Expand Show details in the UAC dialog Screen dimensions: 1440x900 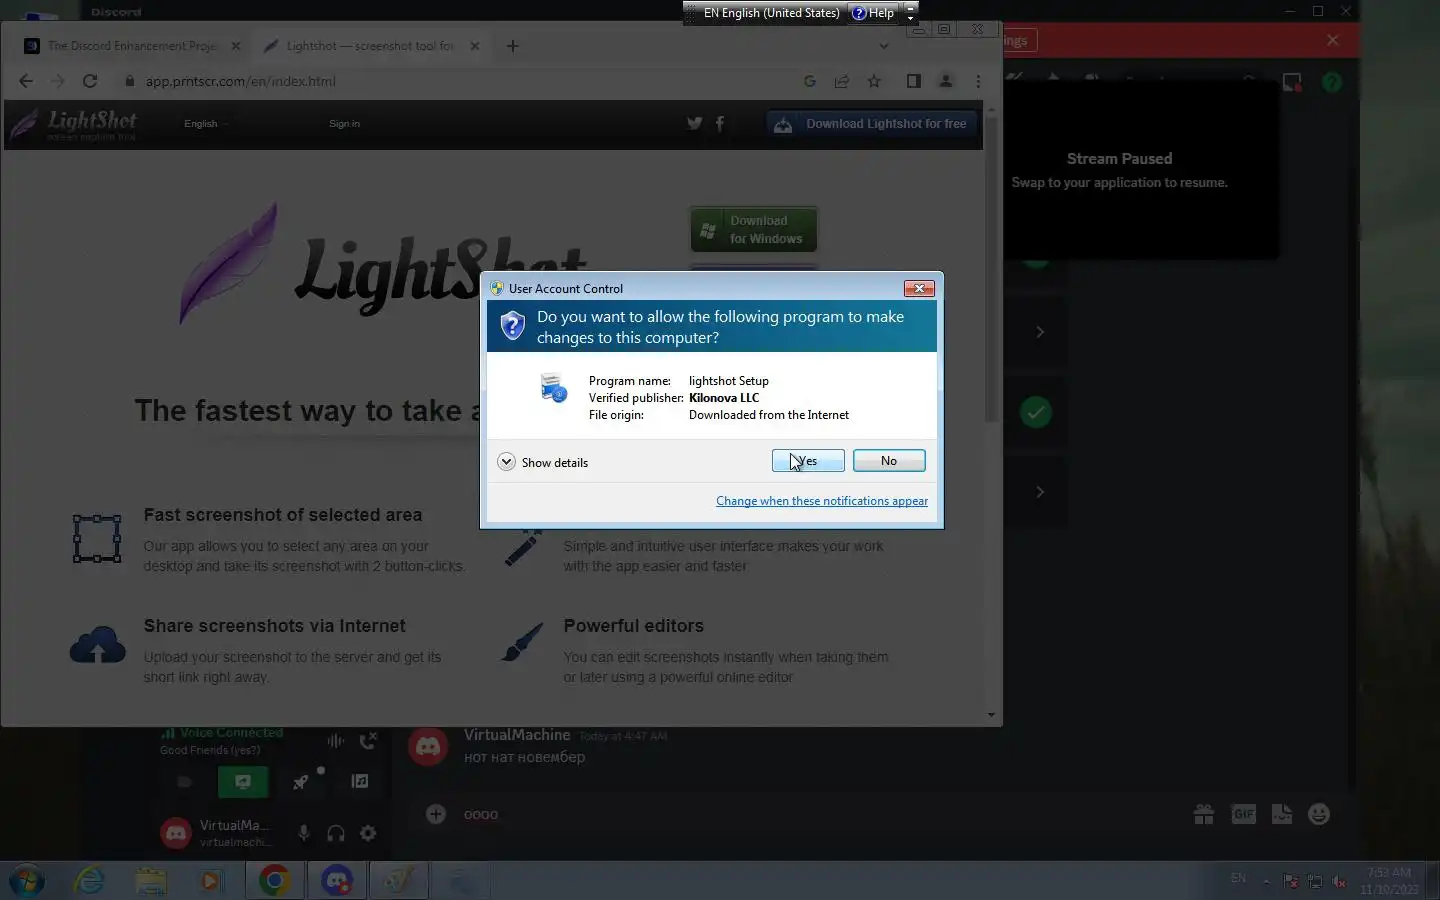point(543,462)
